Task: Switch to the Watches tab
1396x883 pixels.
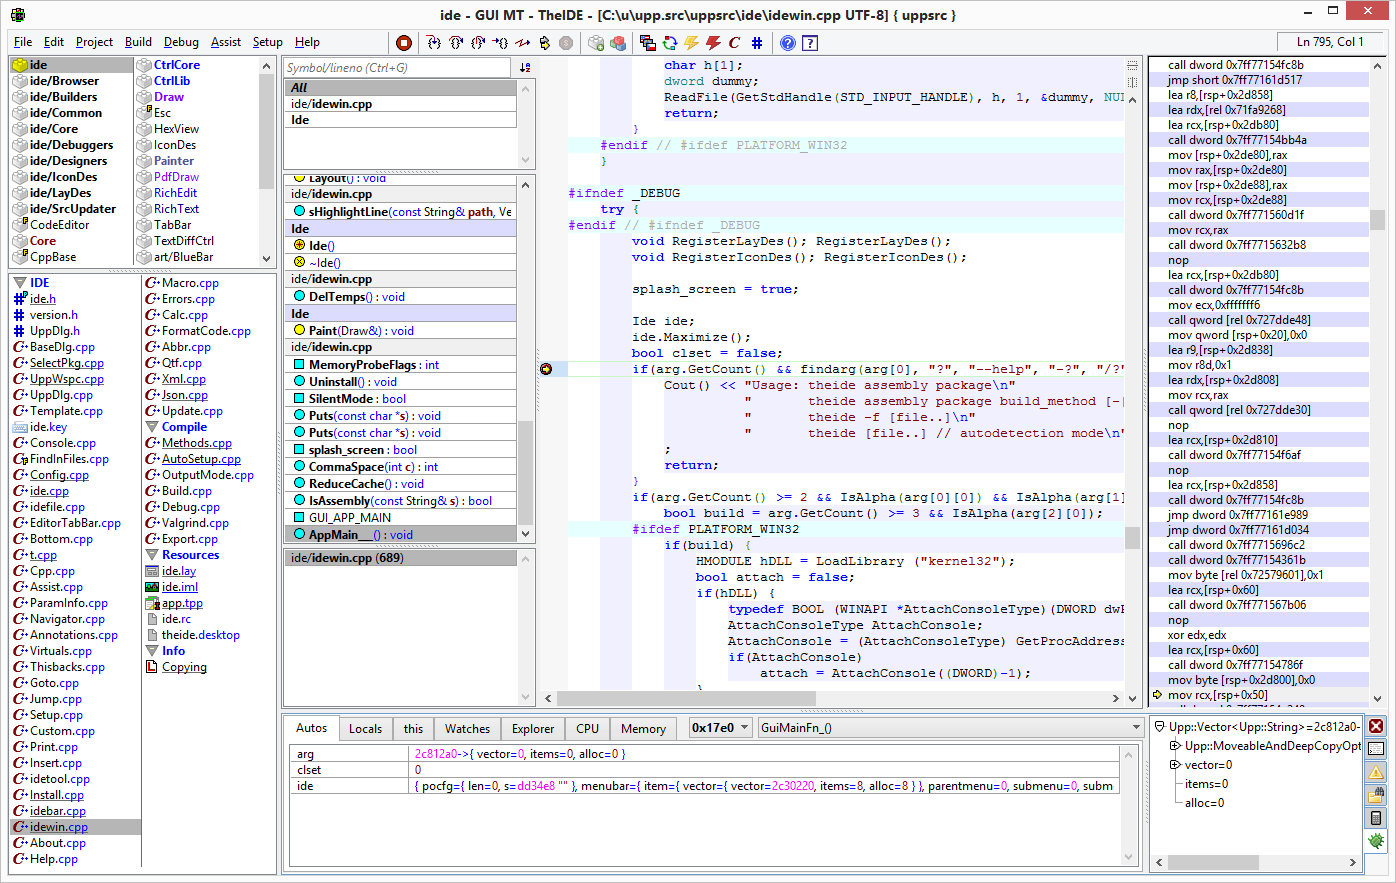Action: click(x=467, y=729)
